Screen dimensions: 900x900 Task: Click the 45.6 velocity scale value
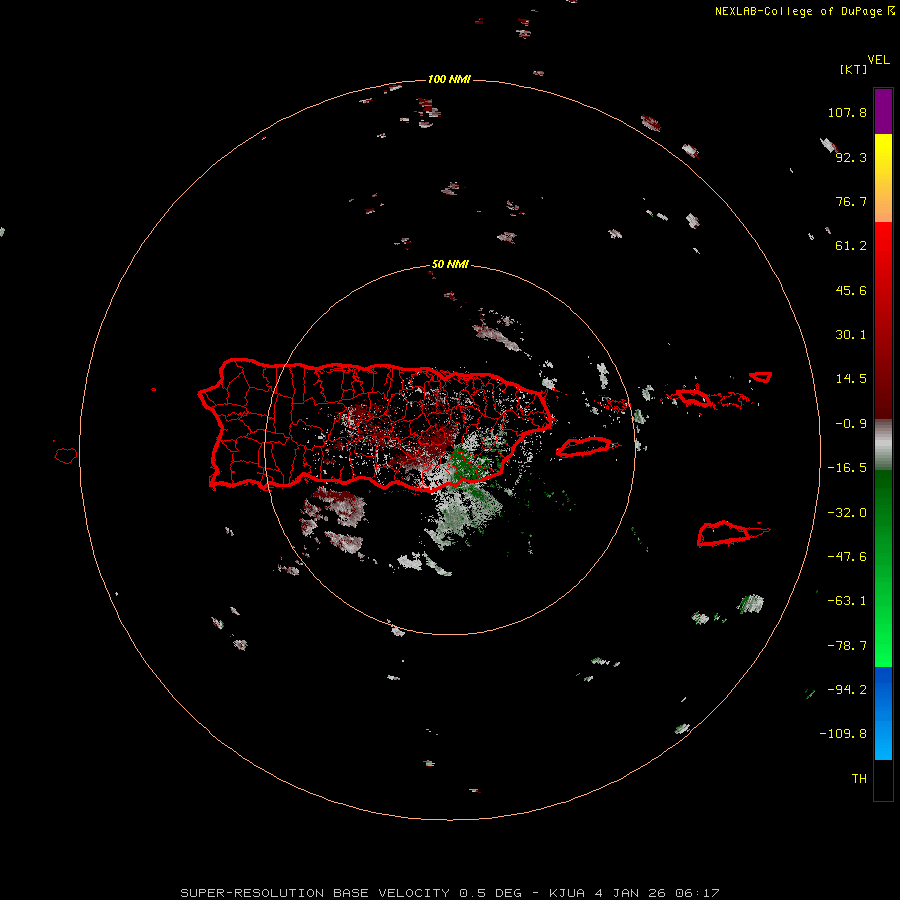[851, 290]
